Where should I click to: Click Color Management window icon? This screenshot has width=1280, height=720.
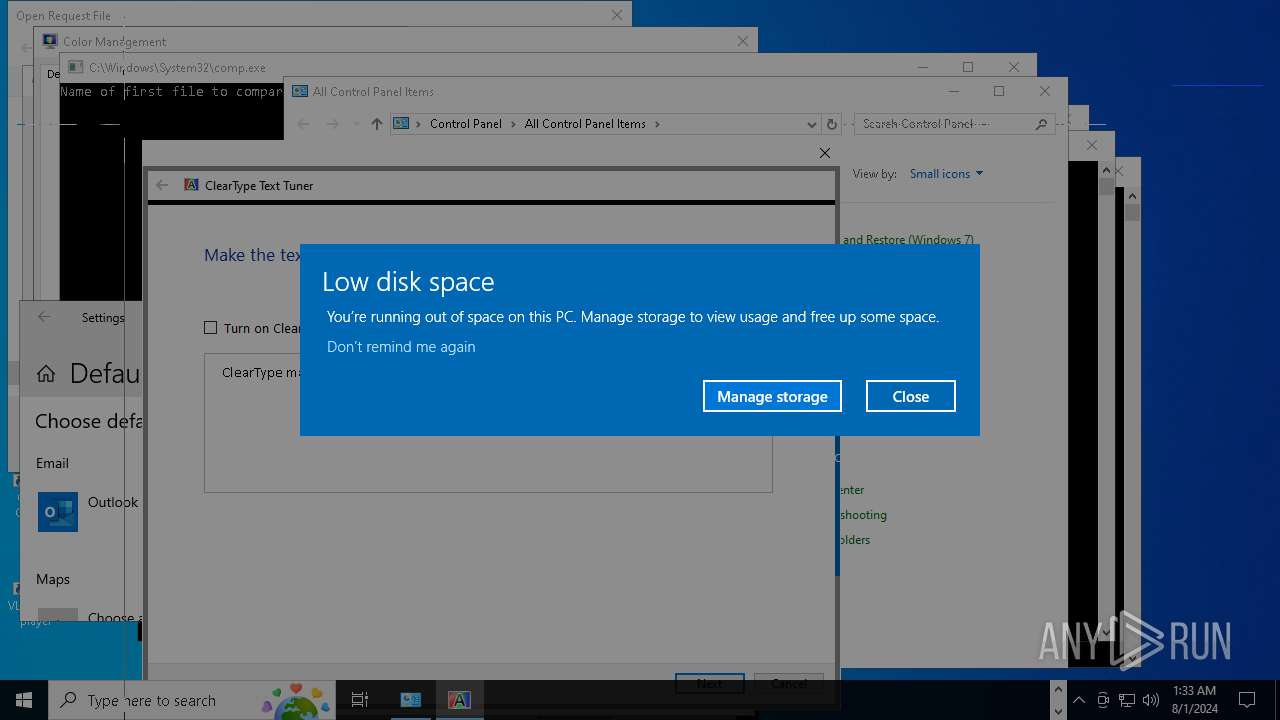tap(50, 41)
